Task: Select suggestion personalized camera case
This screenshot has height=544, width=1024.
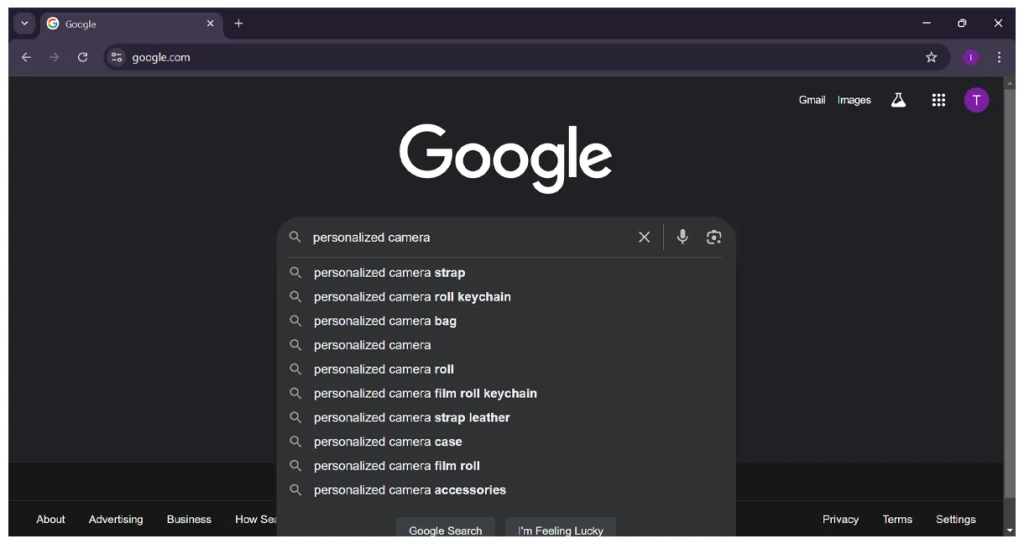Action: [506, 442]
